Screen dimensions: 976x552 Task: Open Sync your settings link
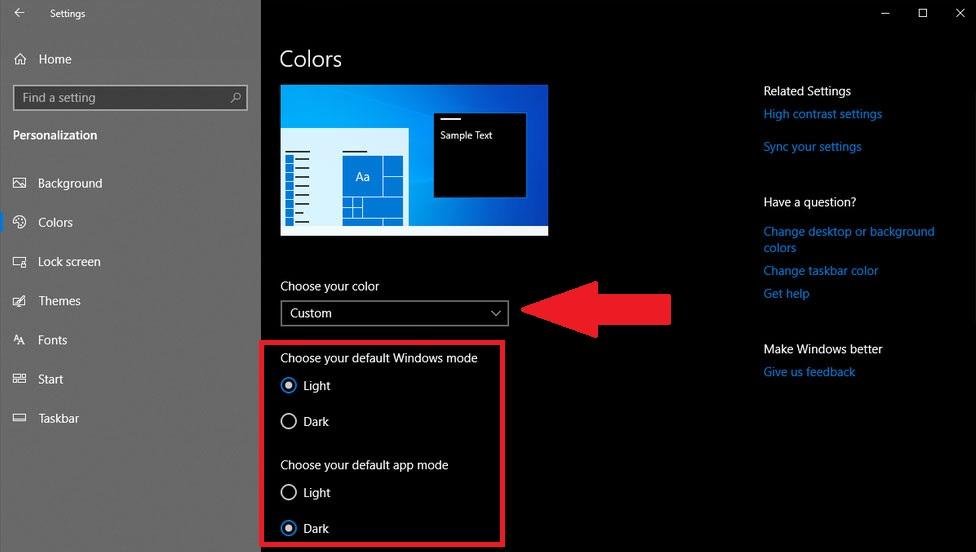tap(812, 147)
